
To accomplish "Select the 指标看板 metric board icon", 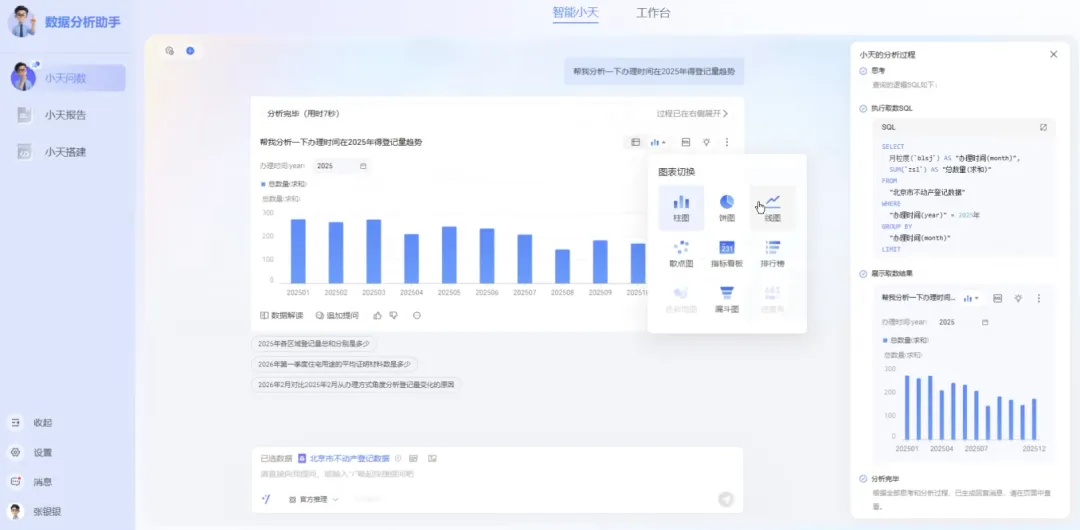I will [x=727, y=253].
